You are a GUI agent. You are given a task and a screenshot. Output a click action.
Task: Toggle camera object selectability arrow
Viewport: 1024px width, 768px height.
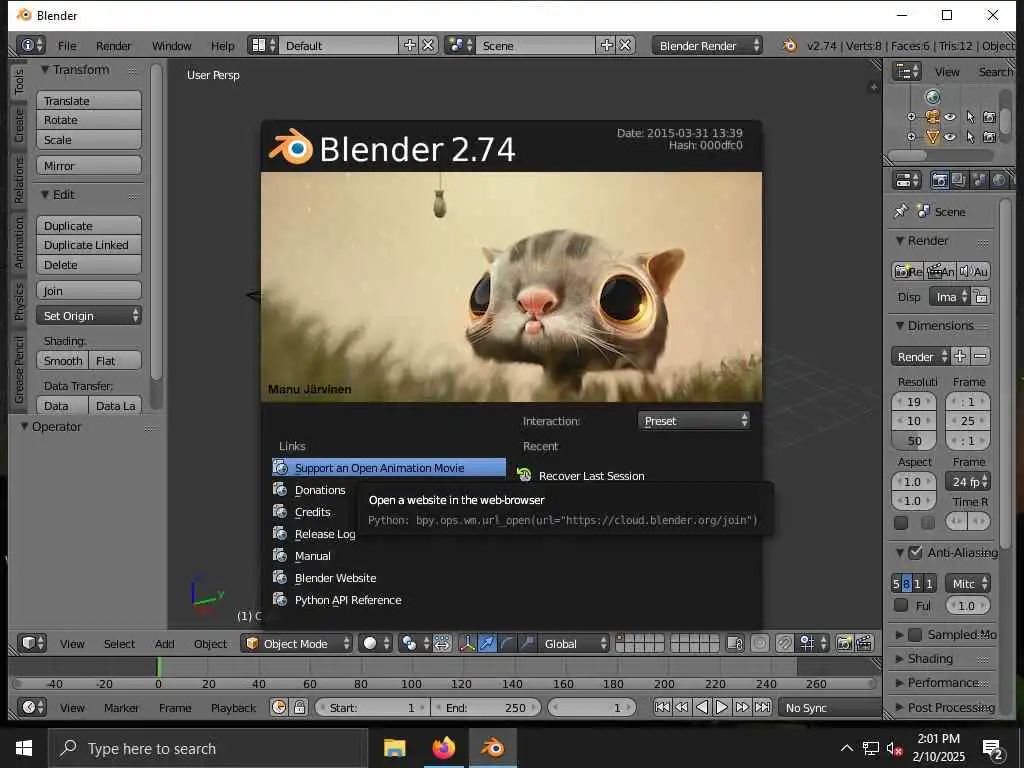coord(970,117)
